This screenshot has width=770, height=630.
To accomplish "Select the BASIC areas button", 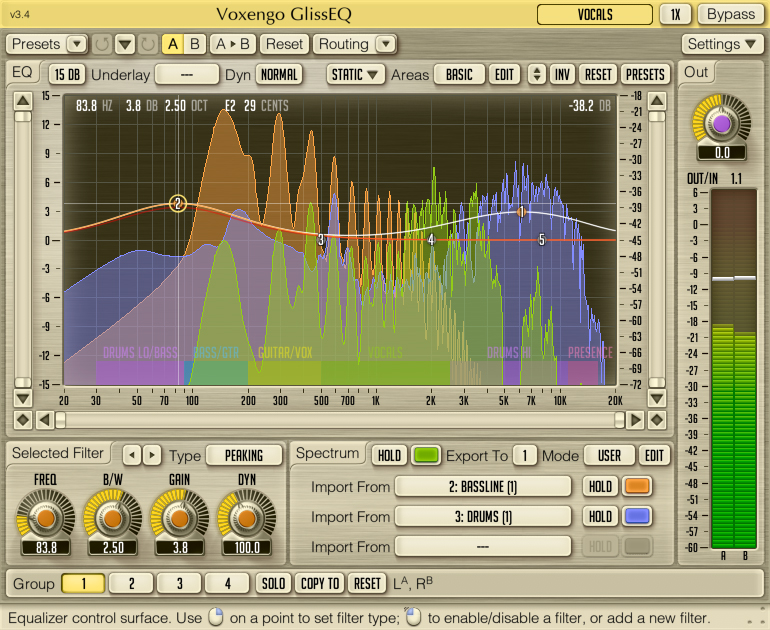I will tap(459, 75).
